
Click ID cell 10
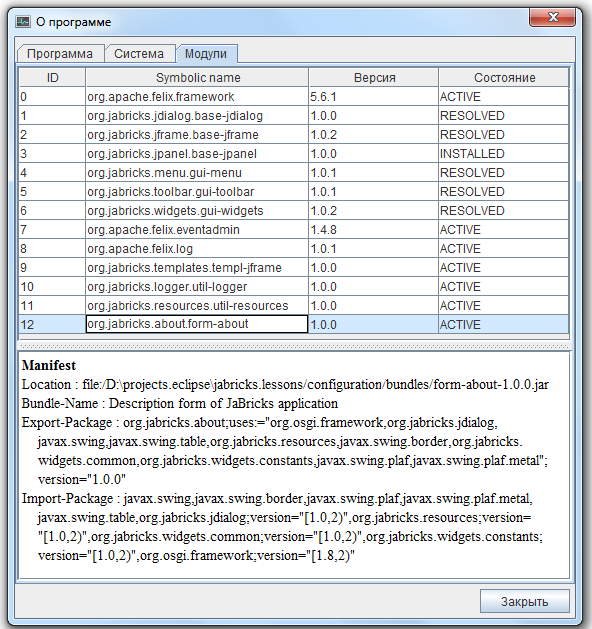coord(52,287)
